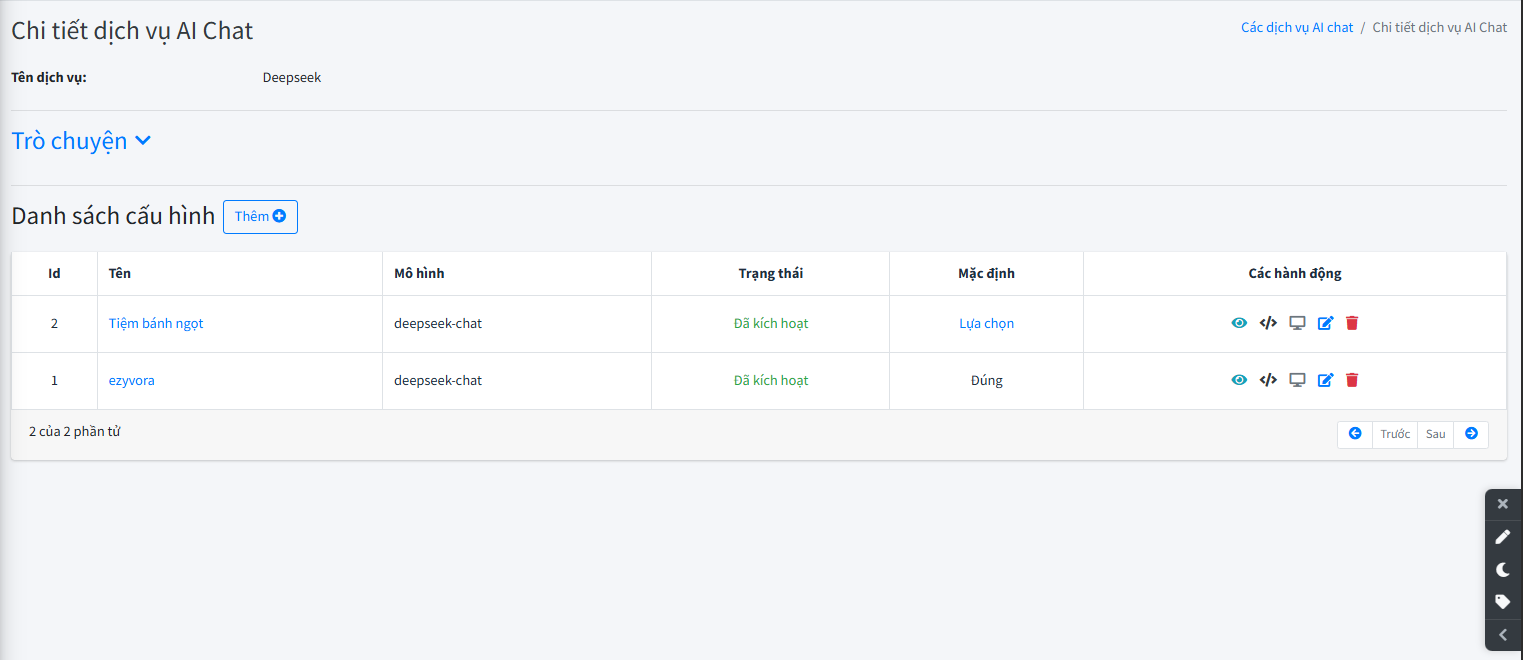
Task: Click deepseek-chat model in Tiệm bánh ngọt row
Action: [x=438, y=323]
